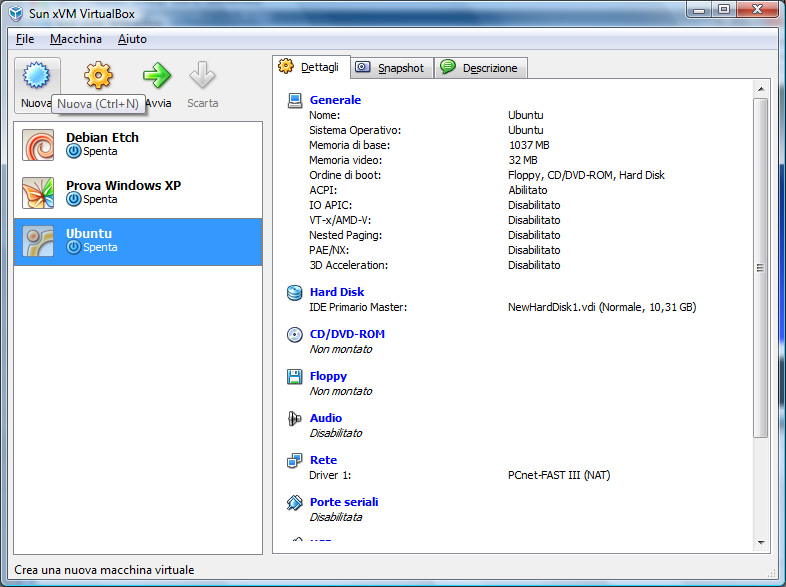Open the Floppy settings link
Viewport: 786px width, 587px height.
[x=328, y=376]
